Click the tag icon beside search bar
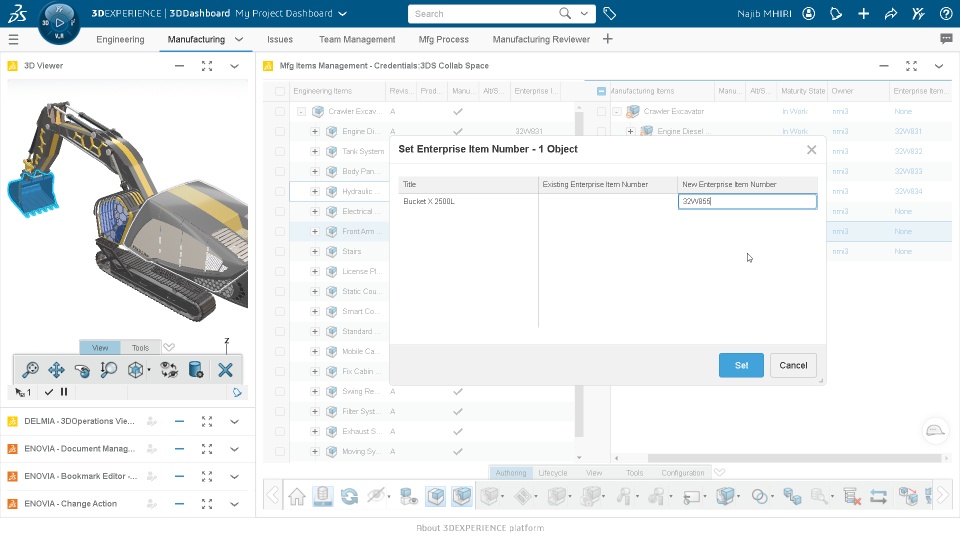The height and width of the screenshot is (540, 960). click(x=609, y=13)
